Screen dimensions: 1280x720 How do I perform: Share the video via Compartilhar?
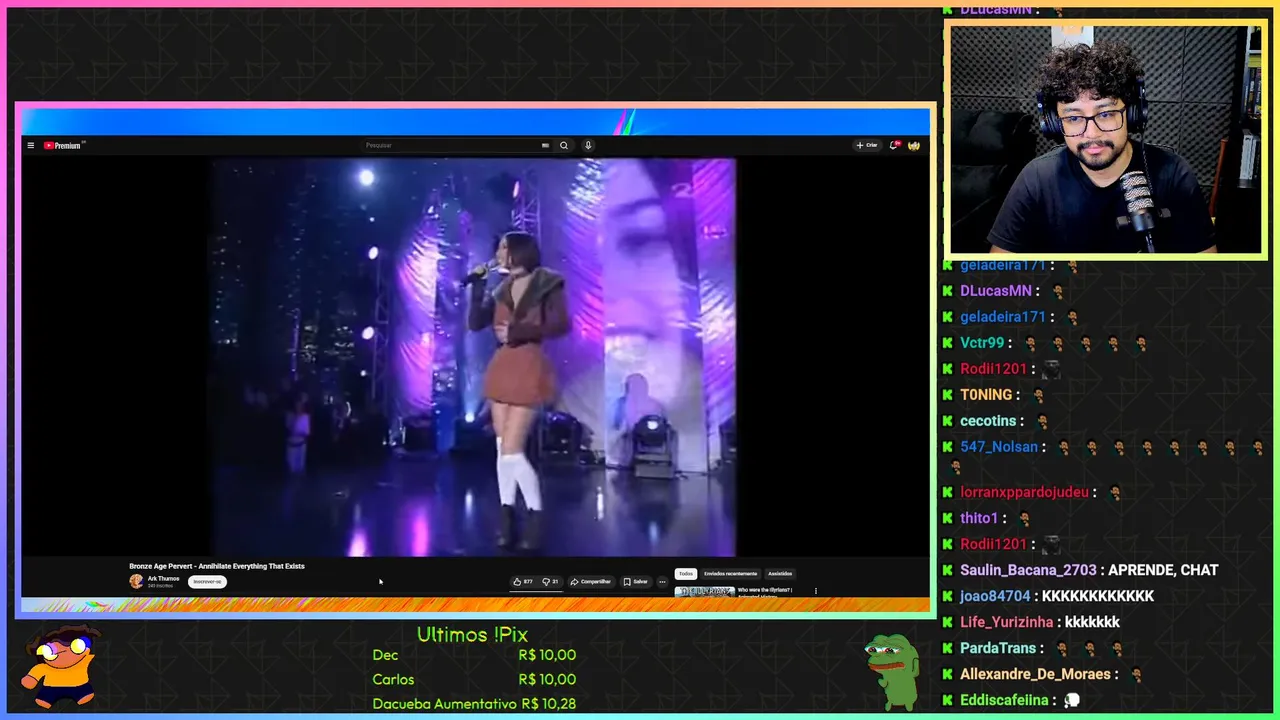pos(591,581)
